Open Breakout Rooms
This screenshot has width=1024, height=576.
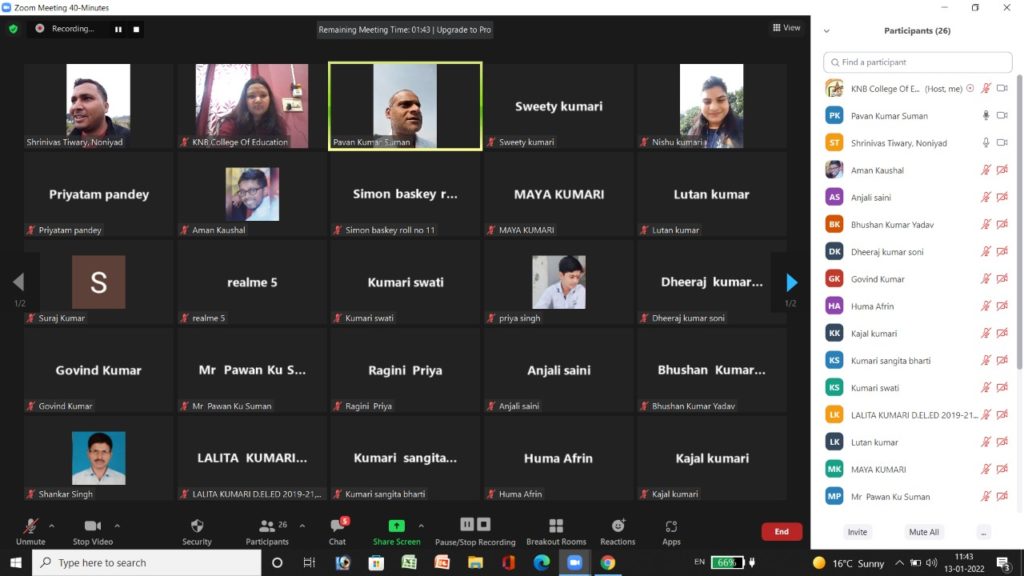556,526
